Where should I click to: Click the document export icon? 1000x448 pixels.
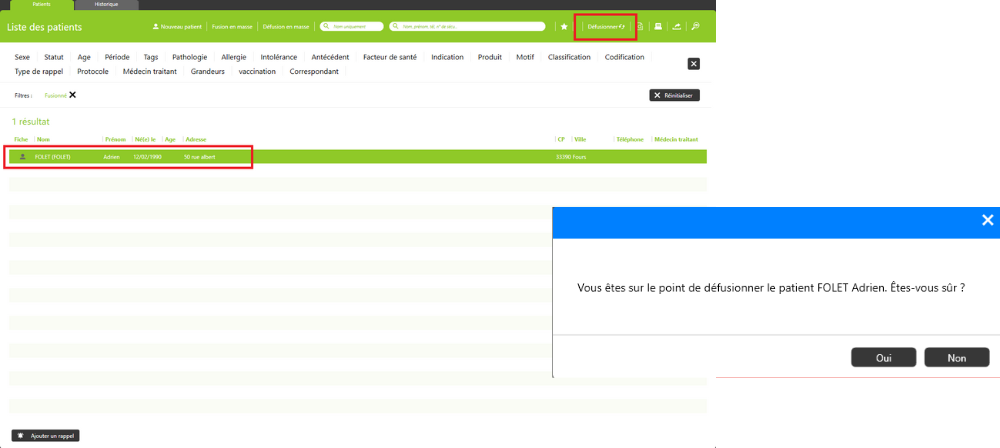click(x=641, y=27)
